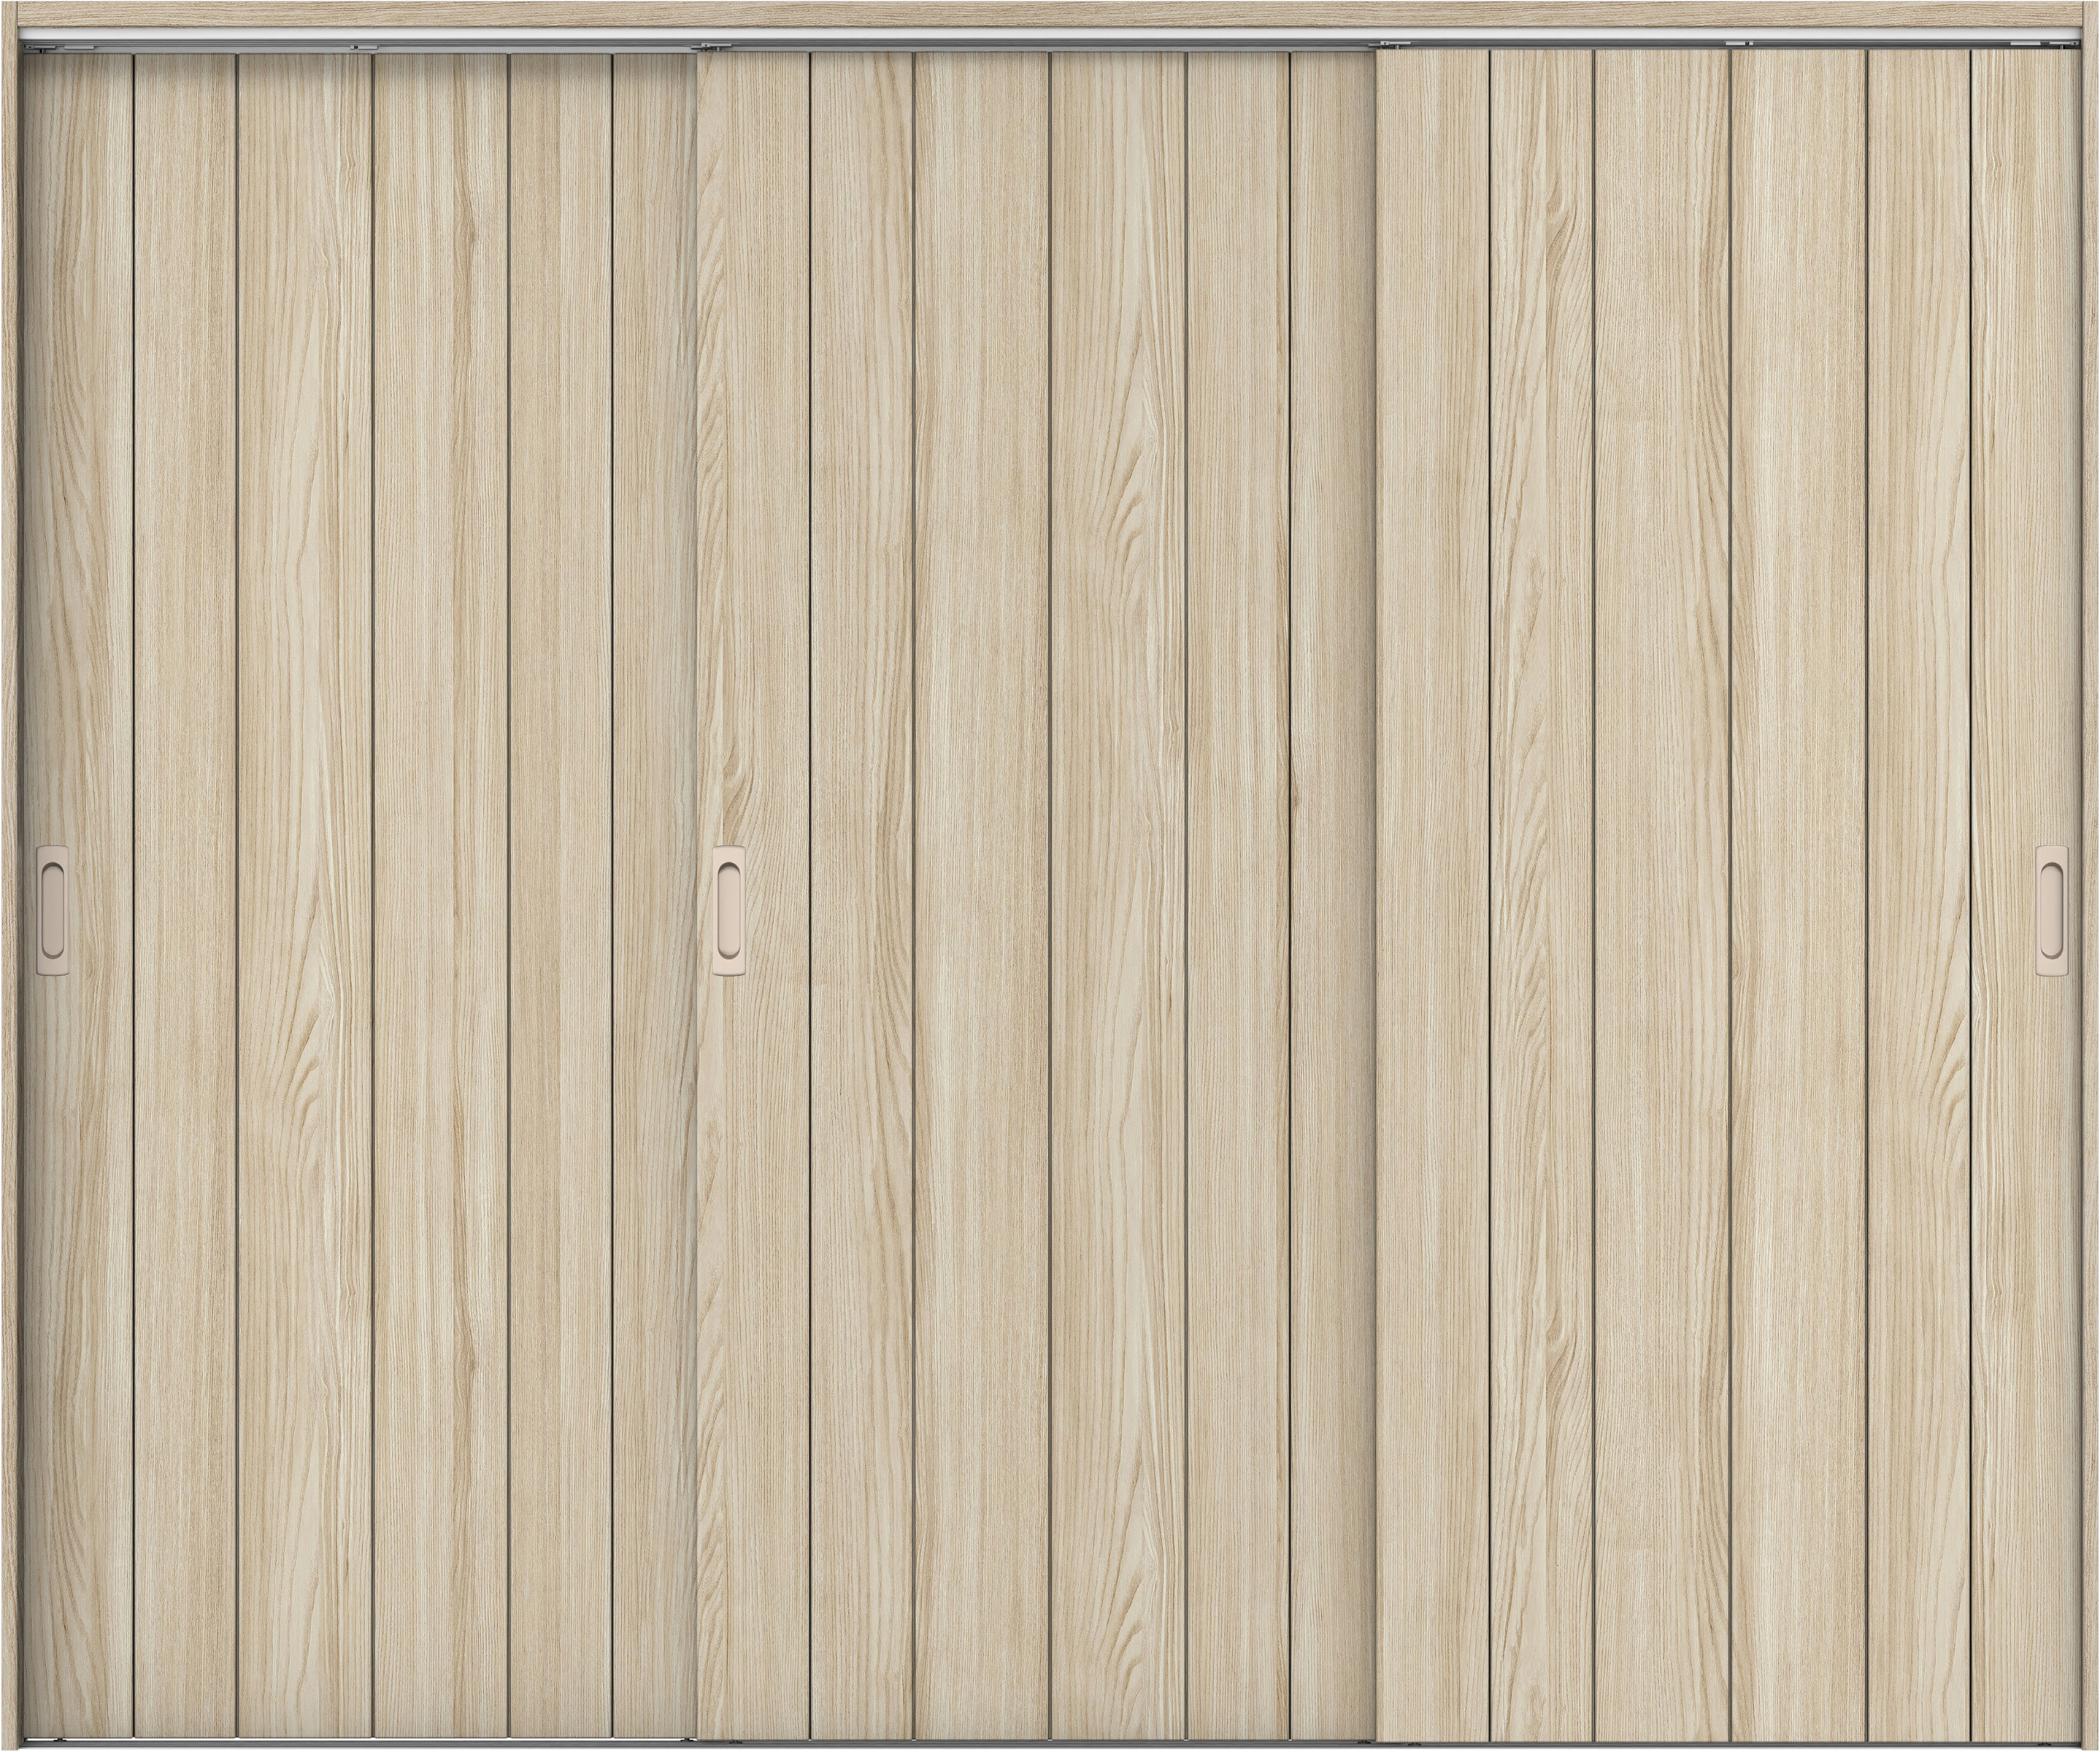2100x1752 pixels.
Task: Select the first plank of the left door
Action: pos(78,895)
